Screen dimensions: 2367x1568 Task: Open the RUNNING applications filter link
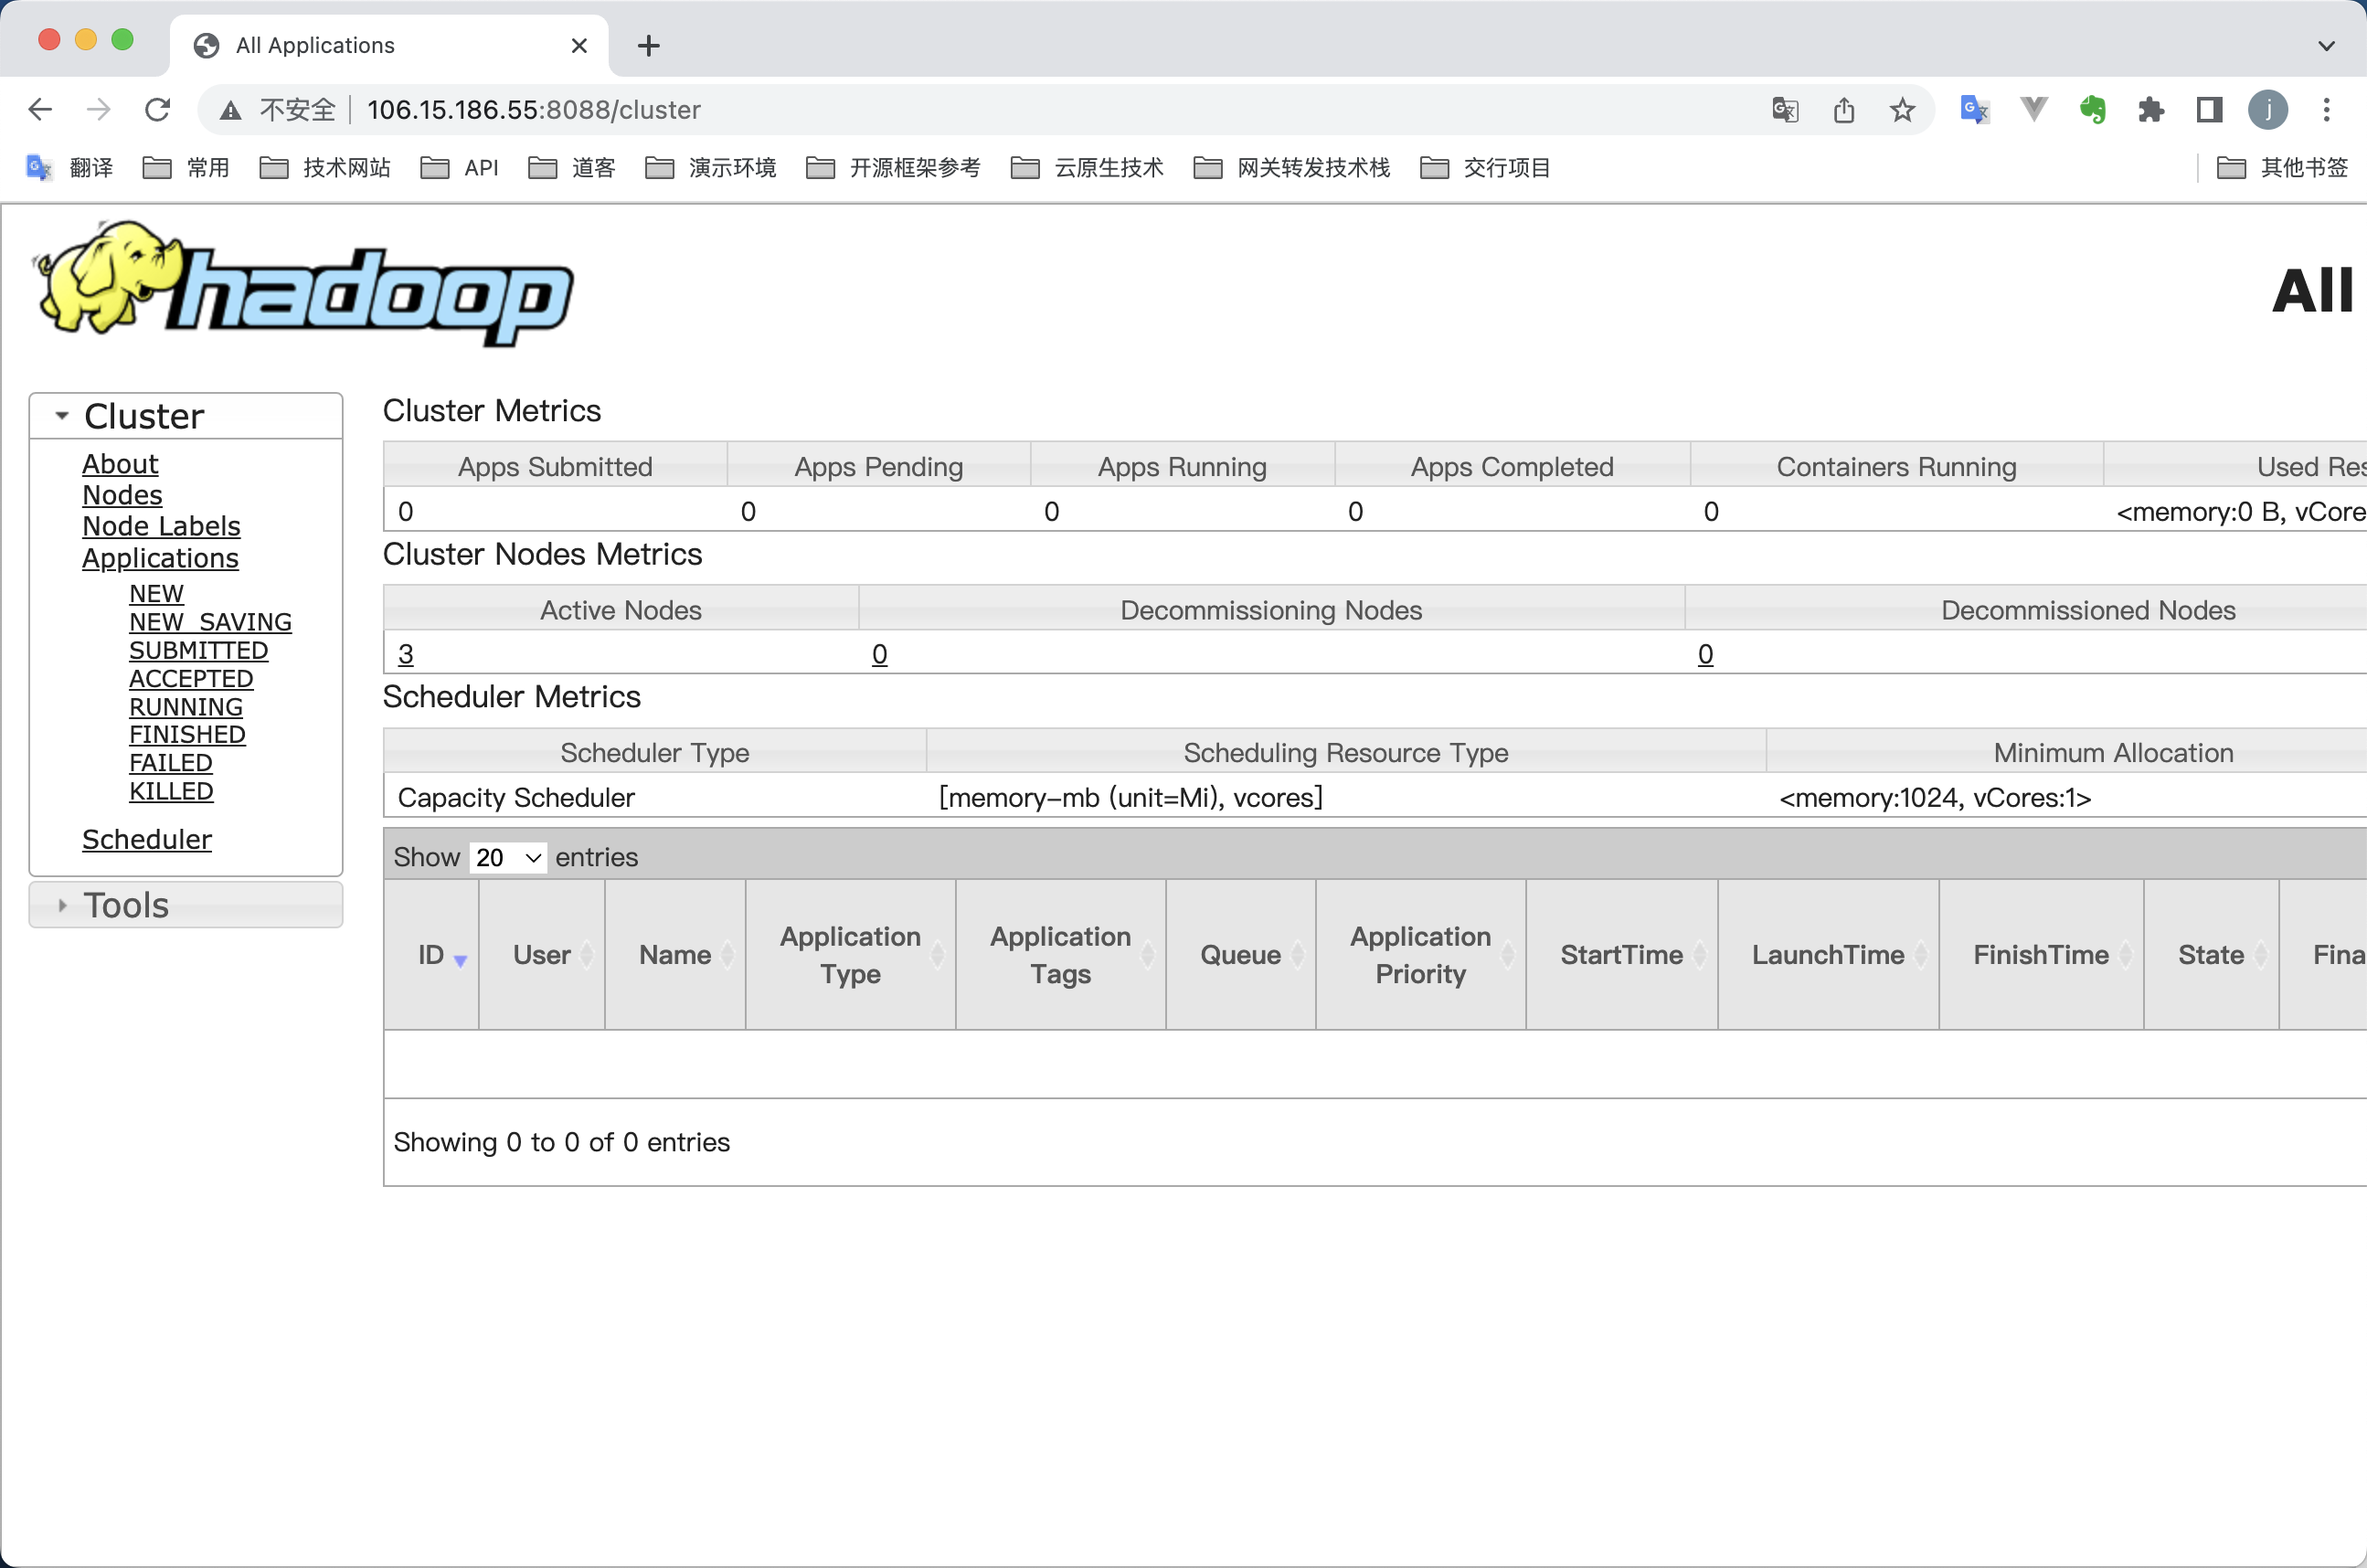pyautogui.click(x=186, y=707)
